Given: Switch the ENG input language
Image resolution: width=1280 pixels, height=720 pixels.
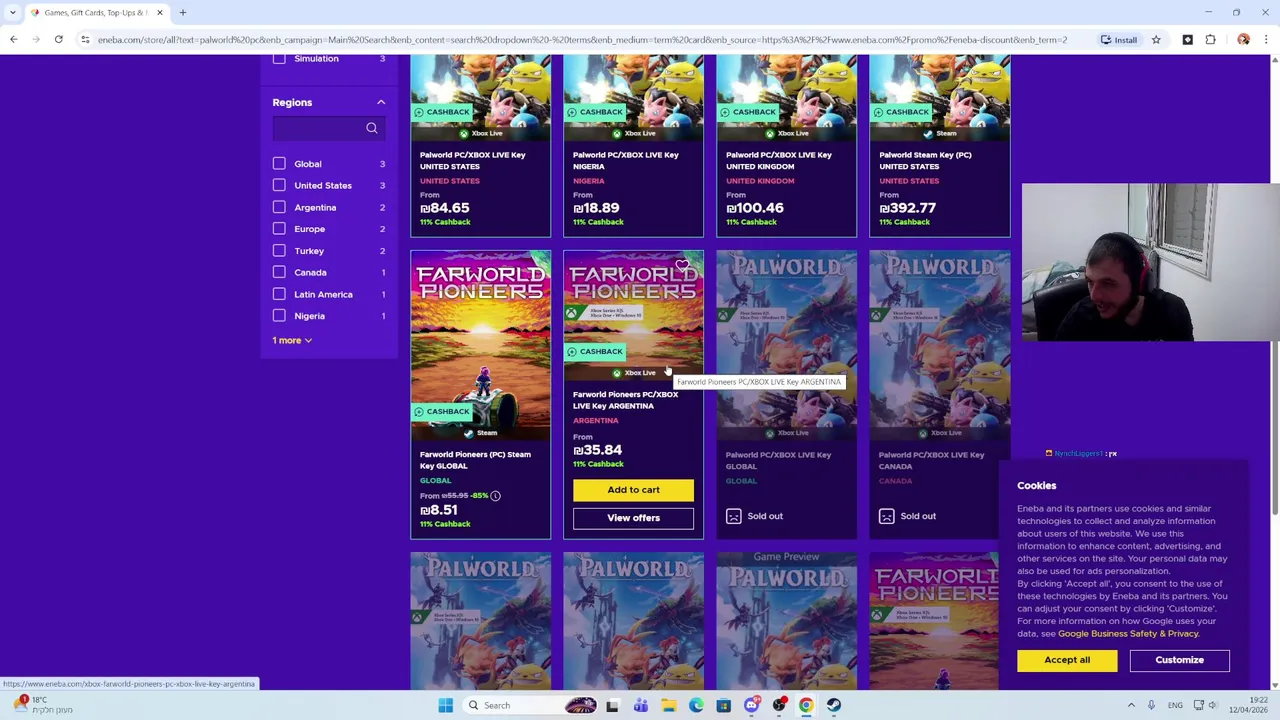Looking at the screenshot, I should tap(1176, 705).
